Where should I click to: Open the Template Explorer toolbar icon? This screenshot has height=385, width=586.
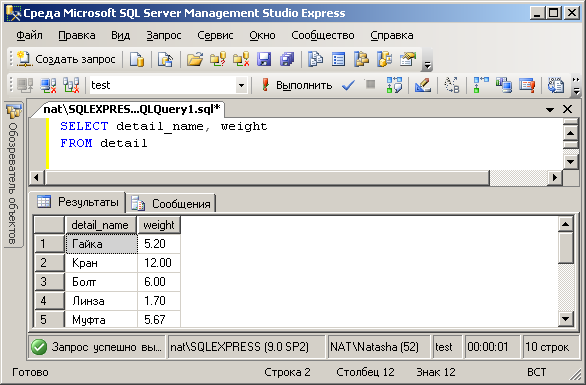pyautogui.click(x=385, y=59)
